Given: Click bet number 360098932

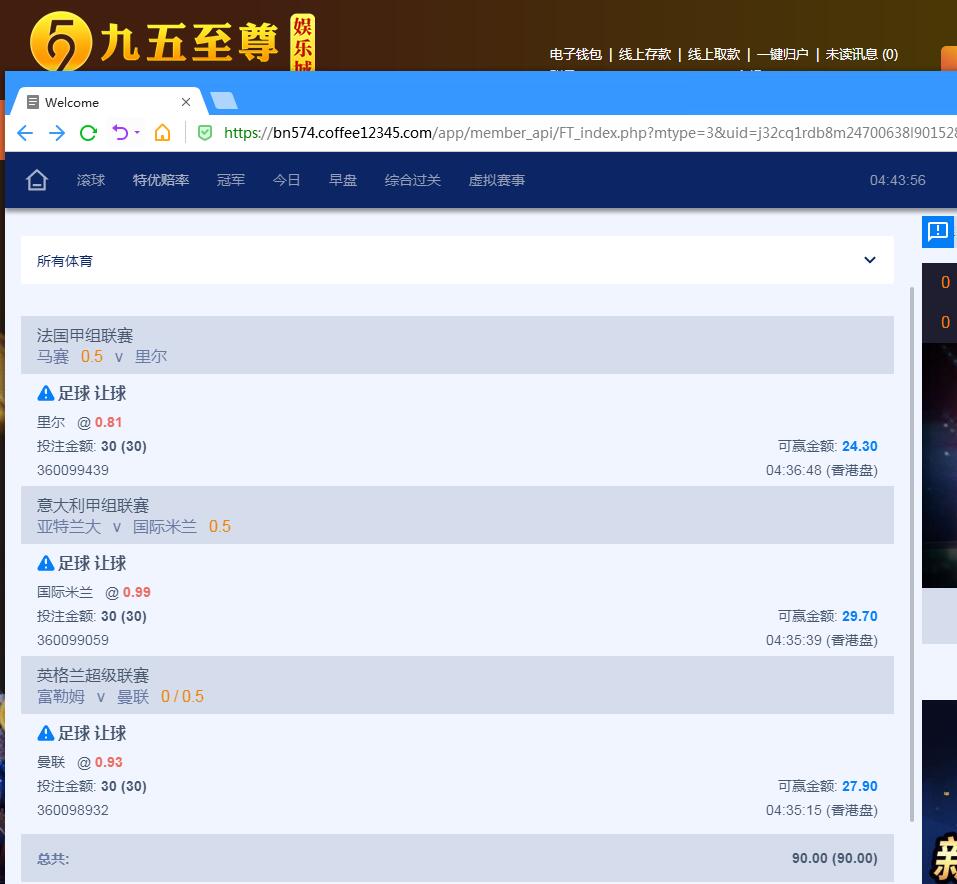Looking at the screenshot, I should [73, 810].
